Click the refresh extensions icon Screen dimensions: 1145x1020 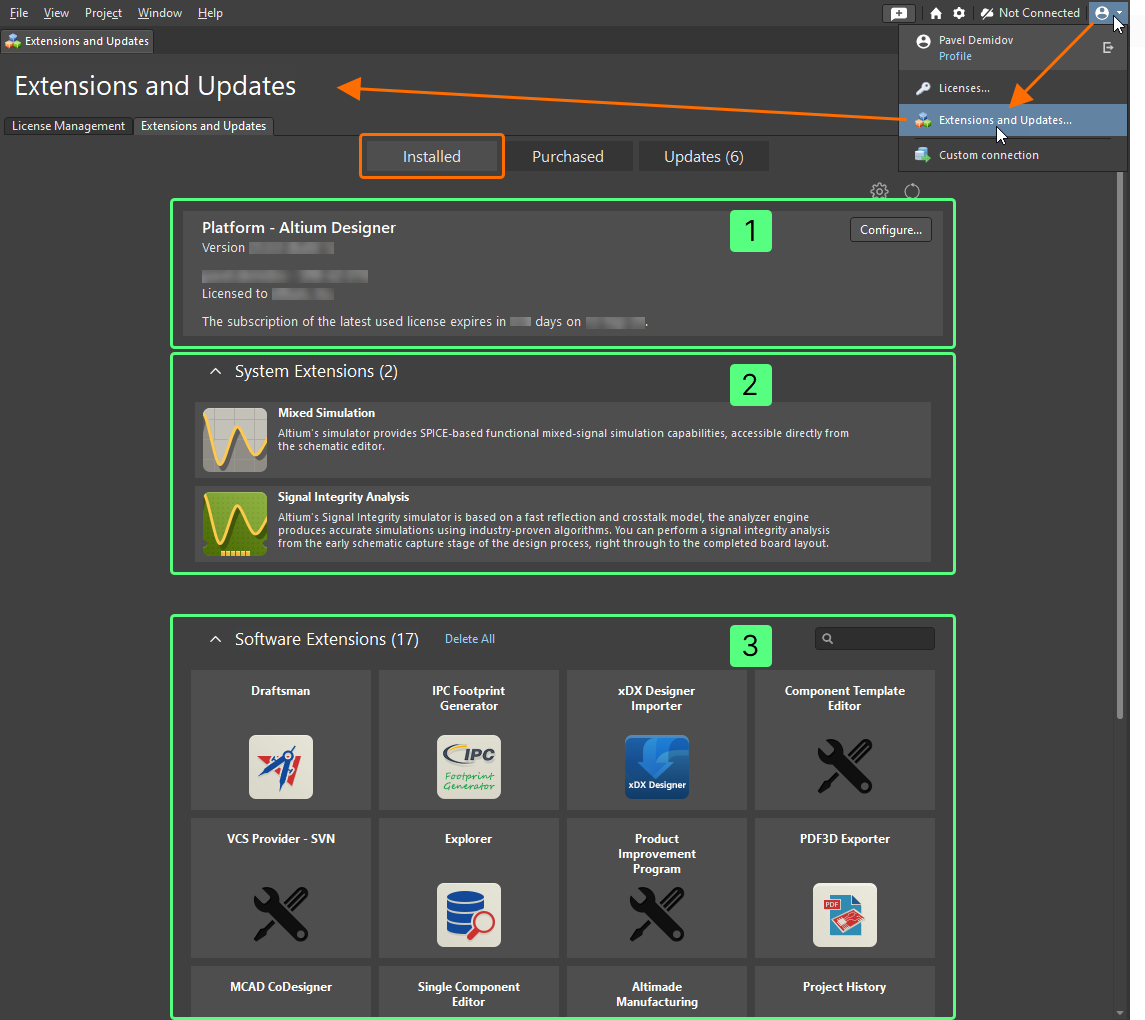click(912, 191)
